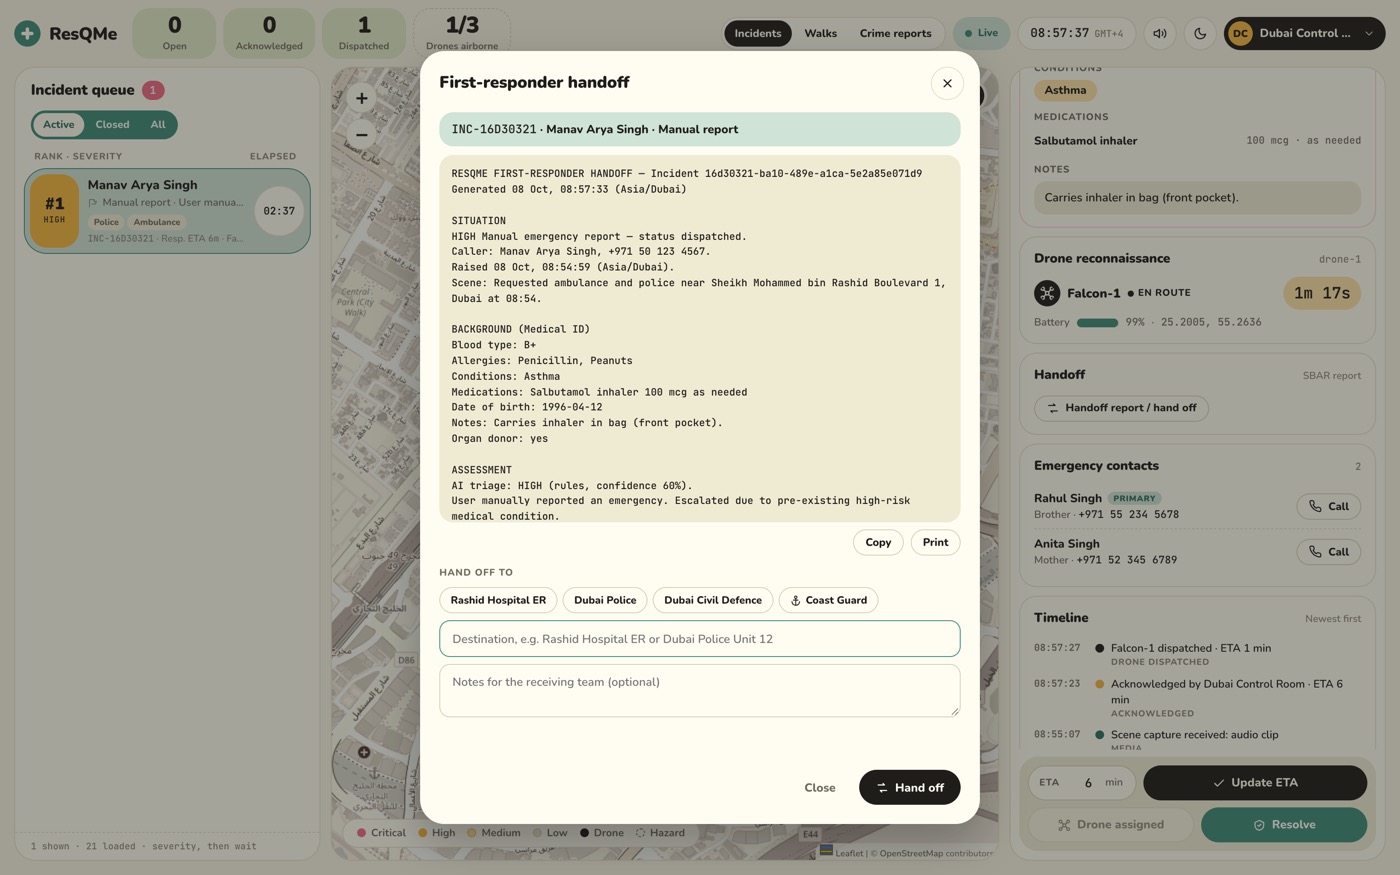Choose Rashid Hospital ER as destination
Viewport: 1400px width, 875px height.
click(x=498, y=600)
